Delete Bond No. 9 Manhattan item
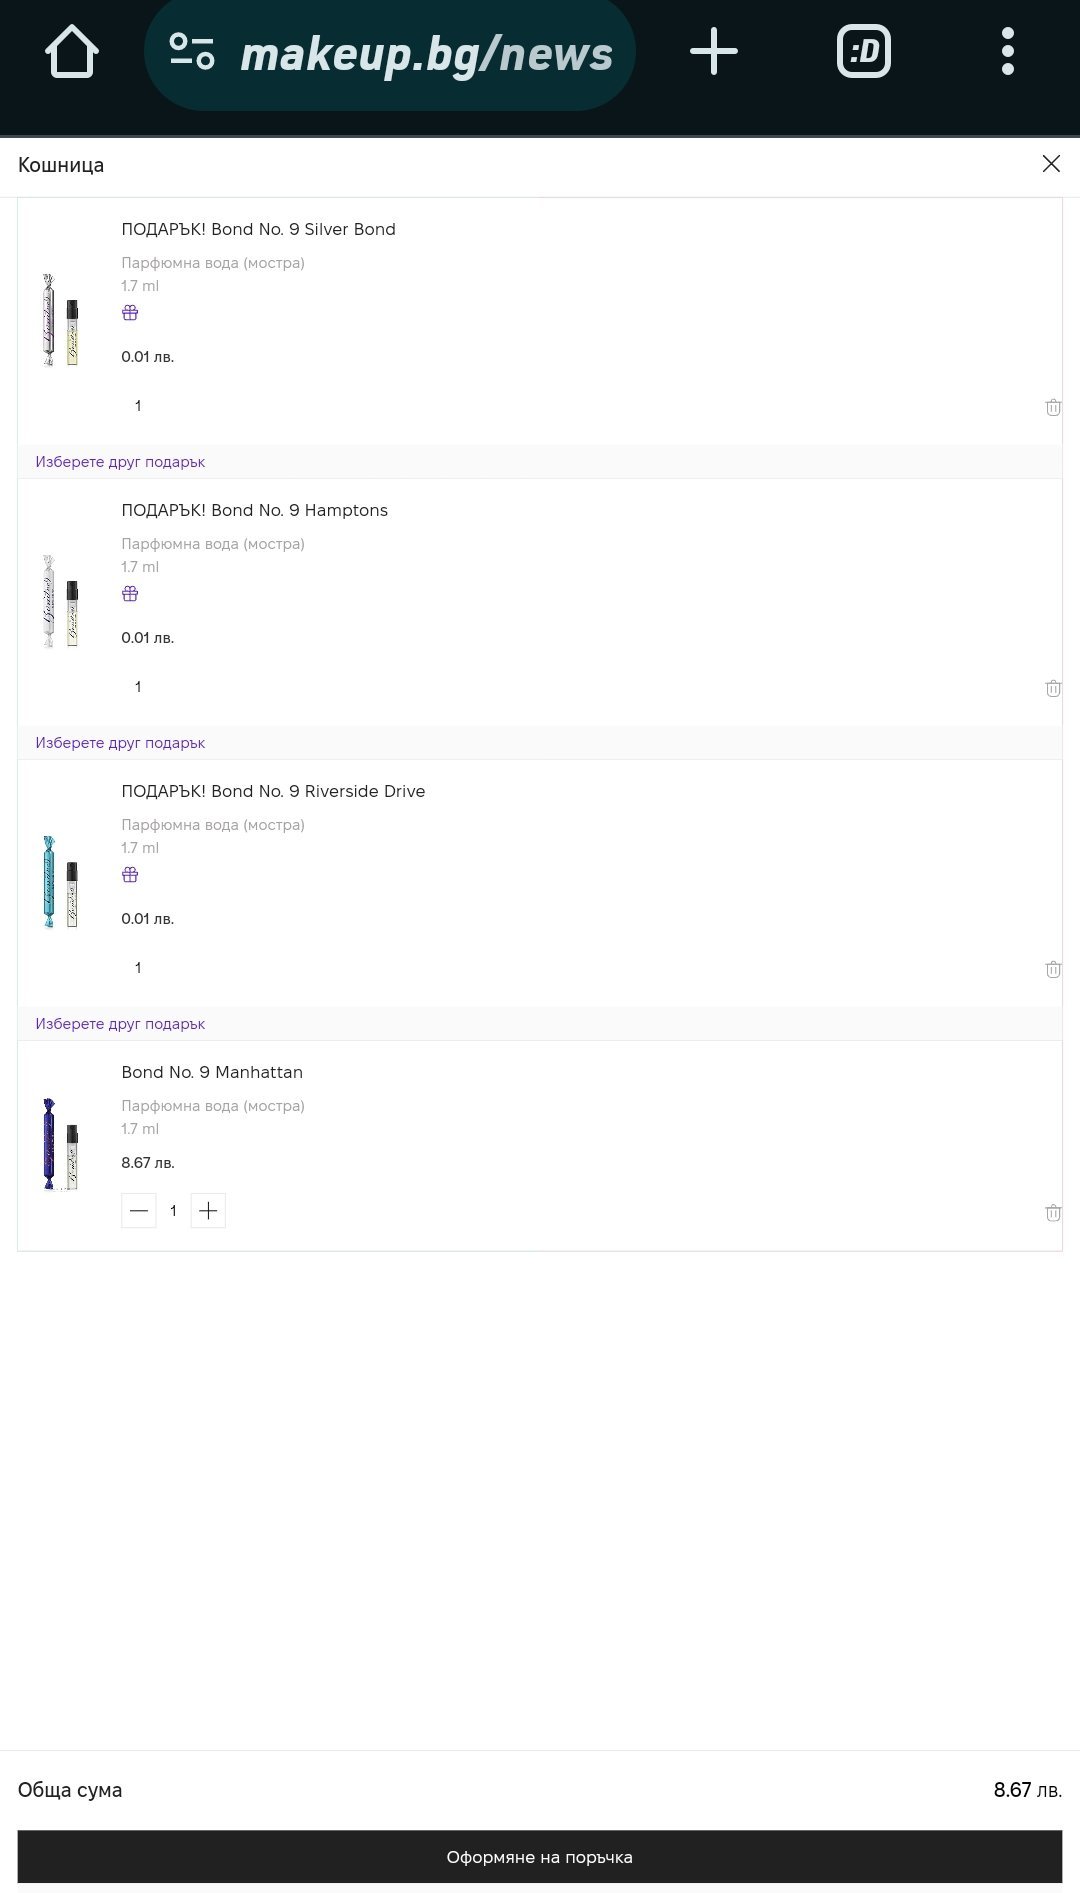This screenshot has width=1080, height=1893. [x=1052, y=1213]
